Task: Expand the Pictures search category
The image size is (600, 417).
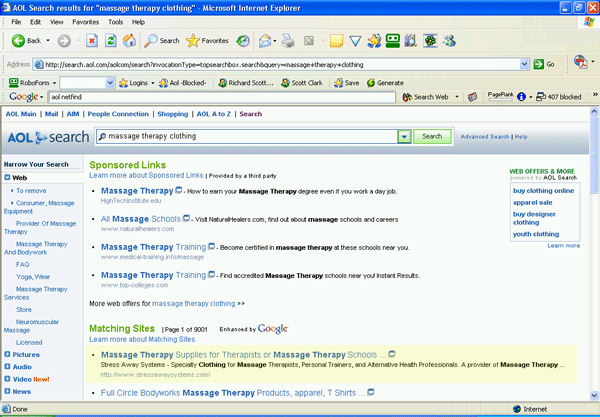Action: pyautogui.click(x=7, y=354)
